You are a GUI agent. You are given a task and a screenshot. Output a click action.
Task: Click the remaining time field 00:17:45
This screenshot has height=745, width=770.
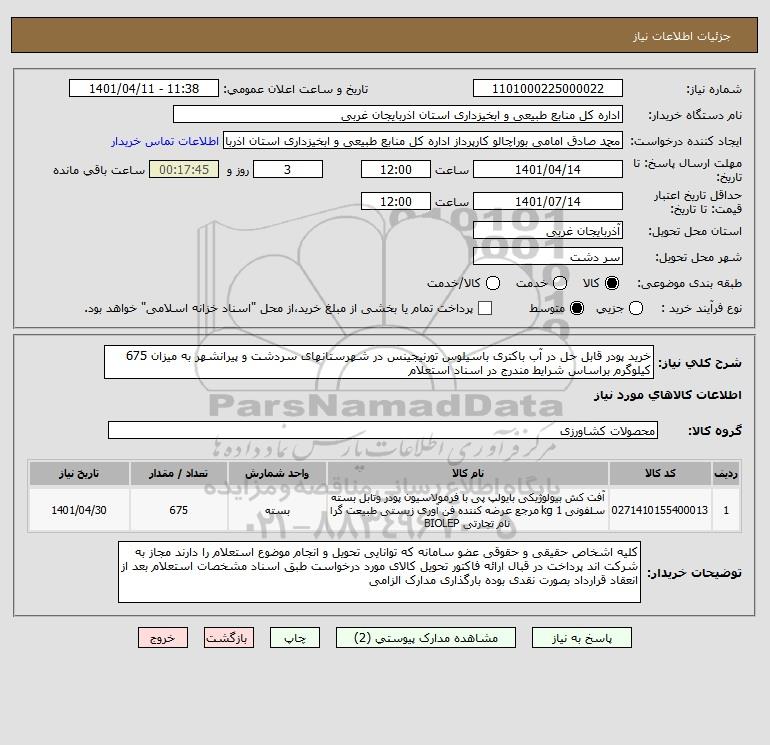[x=184, y=170]
